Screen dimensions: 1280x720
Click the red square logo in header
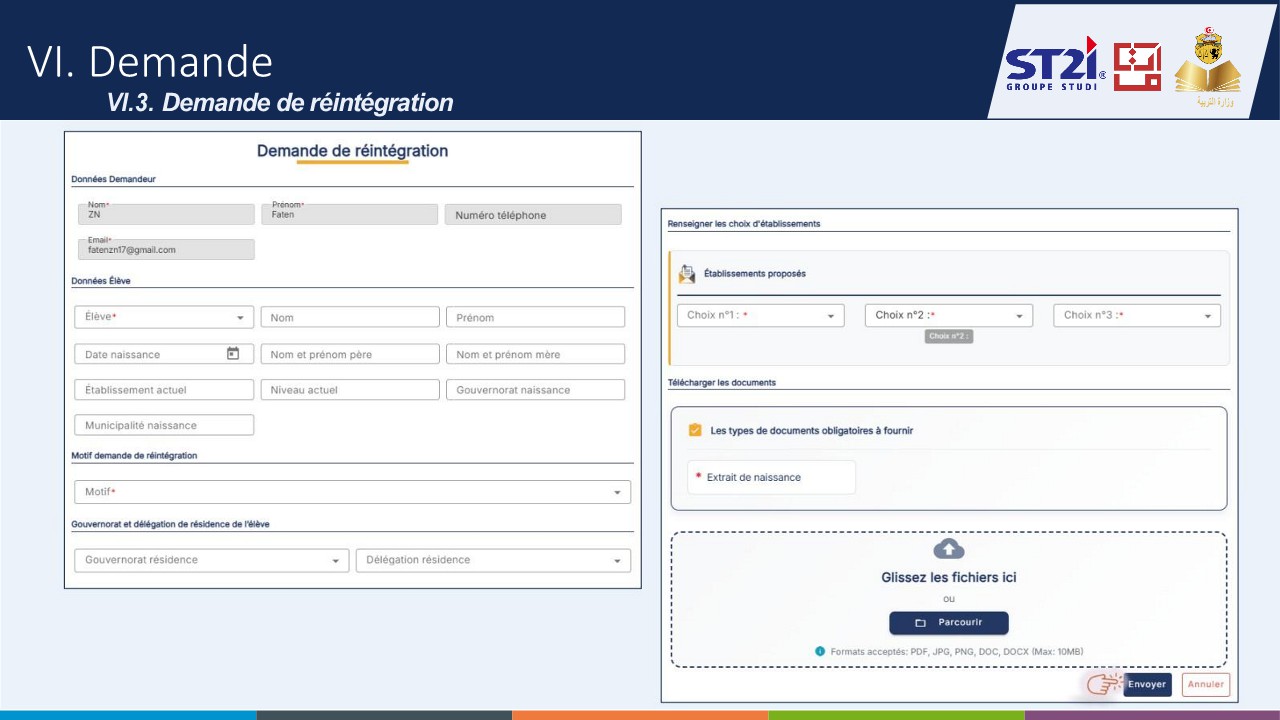[1137, 67]
